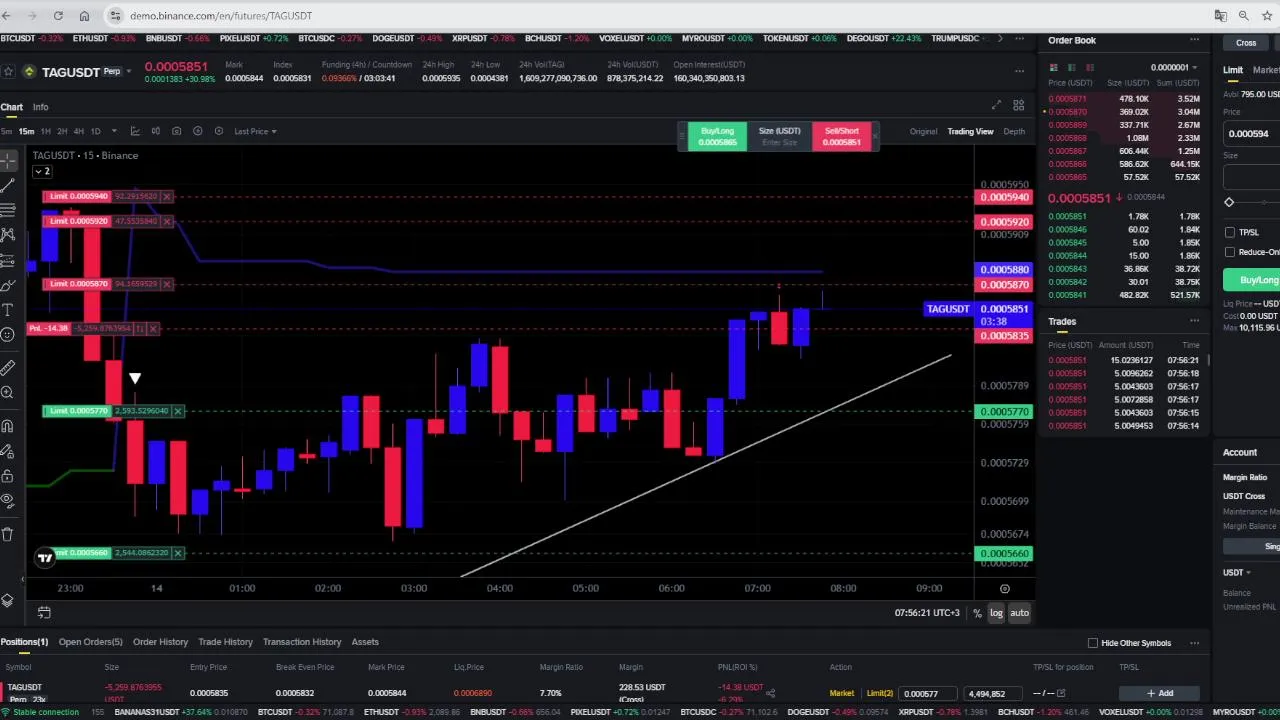Select the 1H timeframe
1280x720 pixels.
[45, 131]
